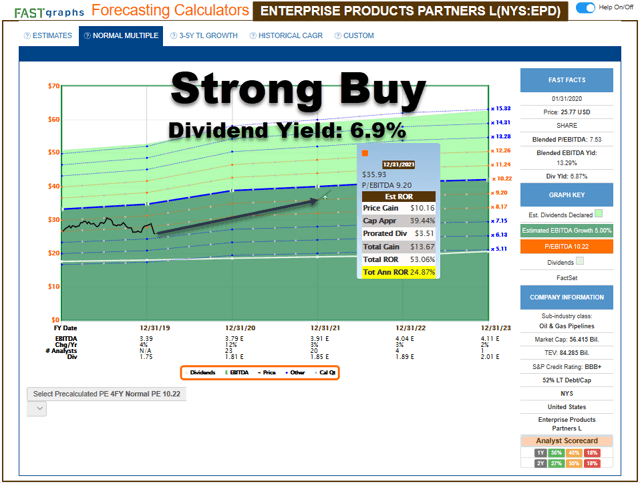Click help icon beside NORMAL MULTIPLE
Image resolution: width=640 pixels, height=484 pixels.
[x=87, y=36]
